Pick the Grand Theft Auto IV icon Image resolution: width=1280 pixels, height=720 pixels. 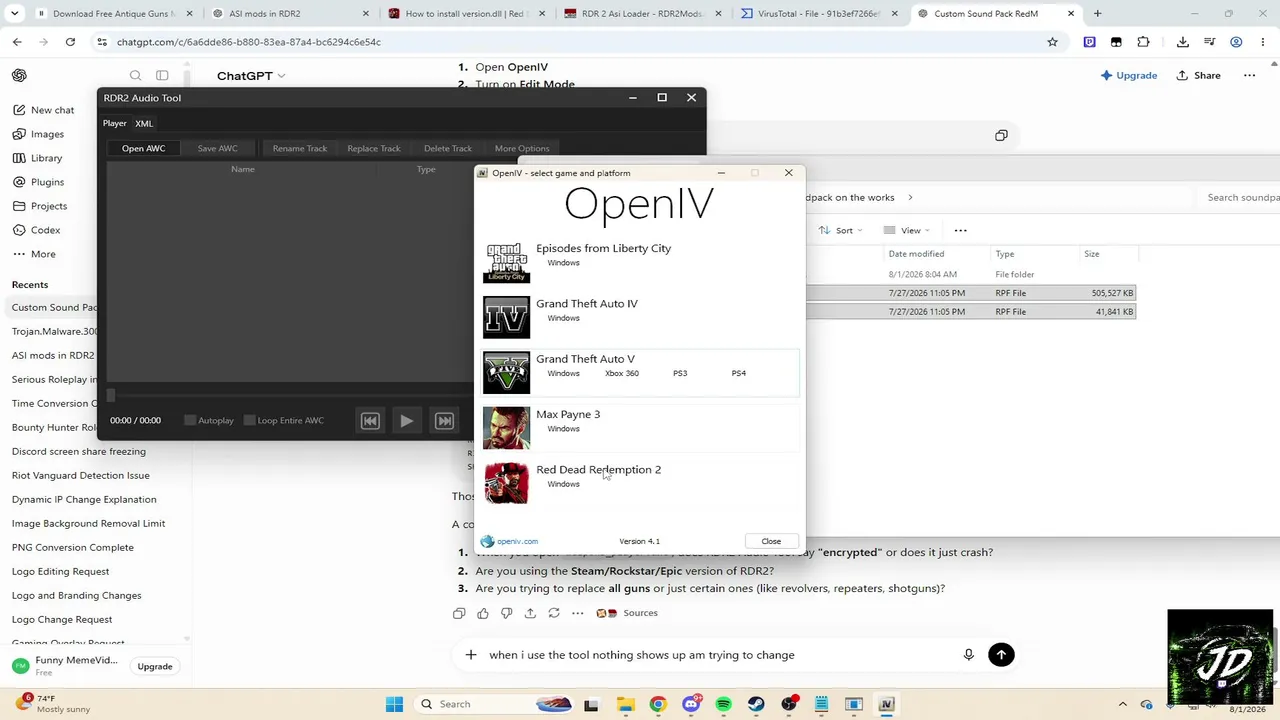tap(506, 317)
